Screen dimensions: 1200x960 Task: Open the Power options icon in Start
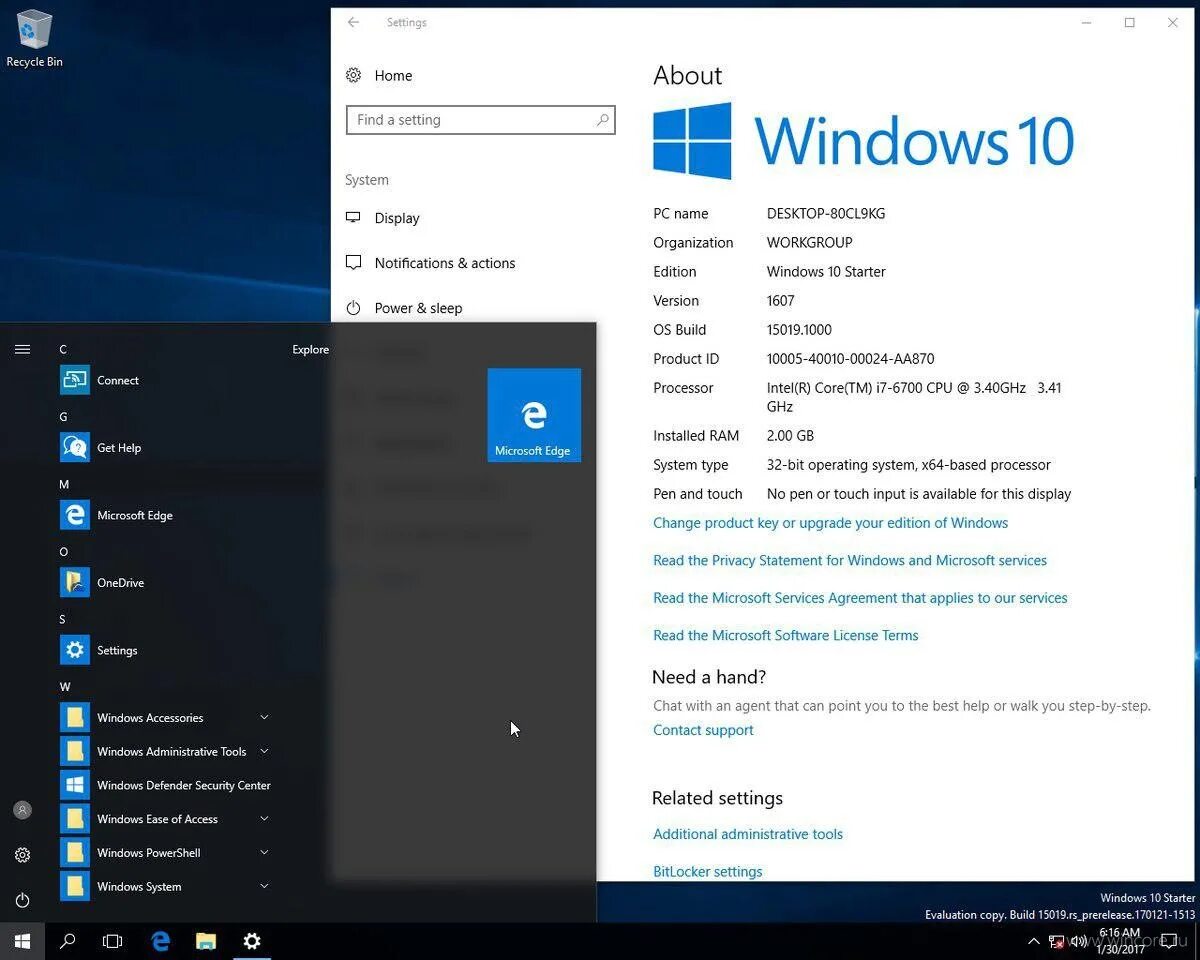coord(22,900)
